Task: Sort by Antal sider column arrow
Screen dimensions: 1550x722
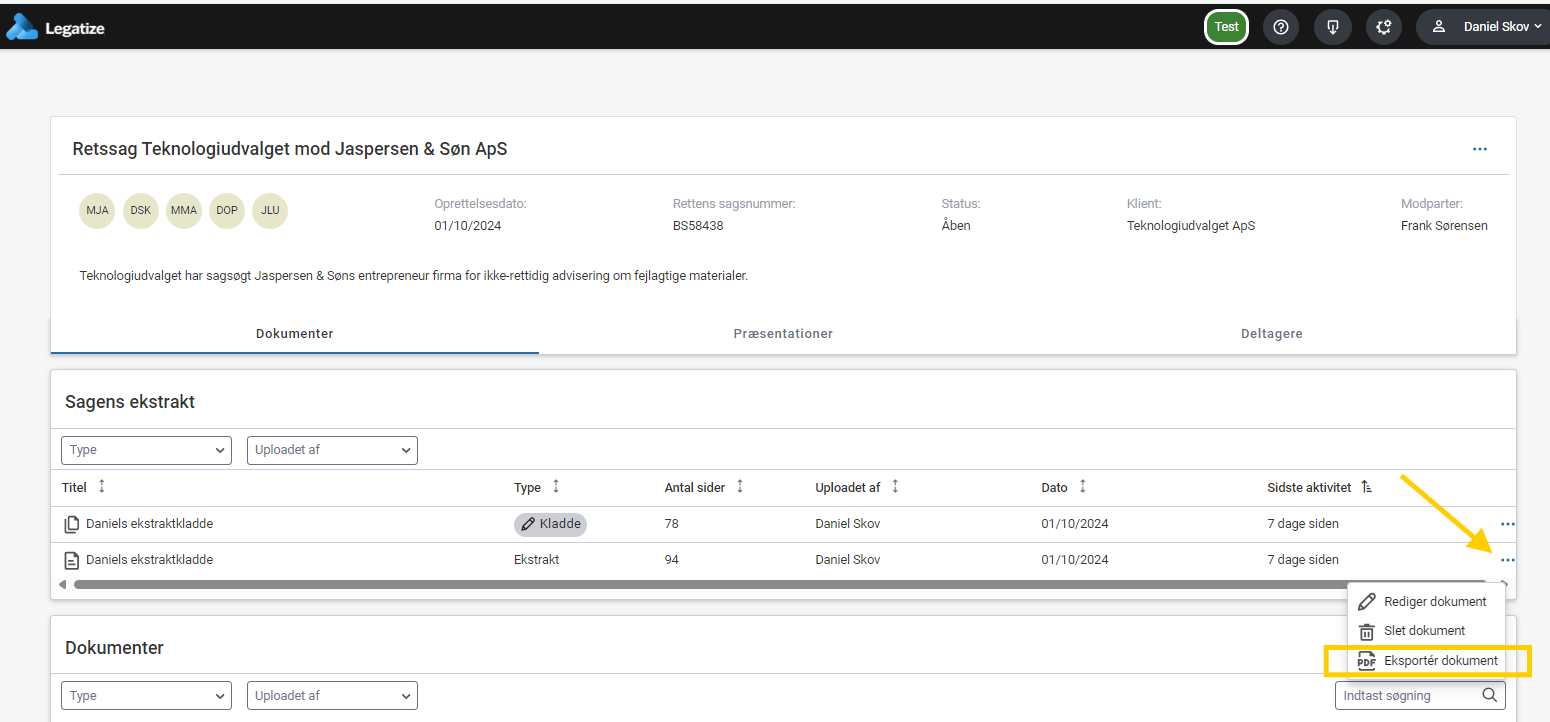Action: tap(740, 487)
